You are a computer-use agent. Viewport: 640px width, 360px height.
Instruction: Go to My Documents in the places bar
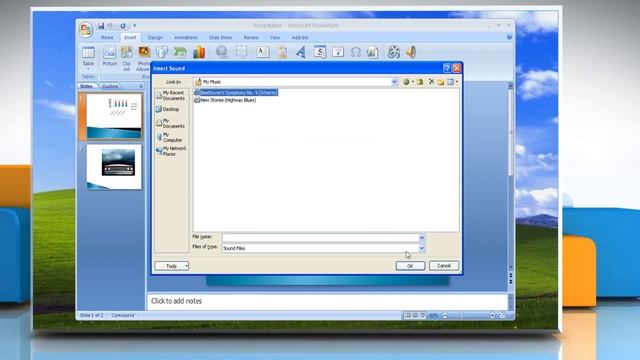[x=171, y=123]
